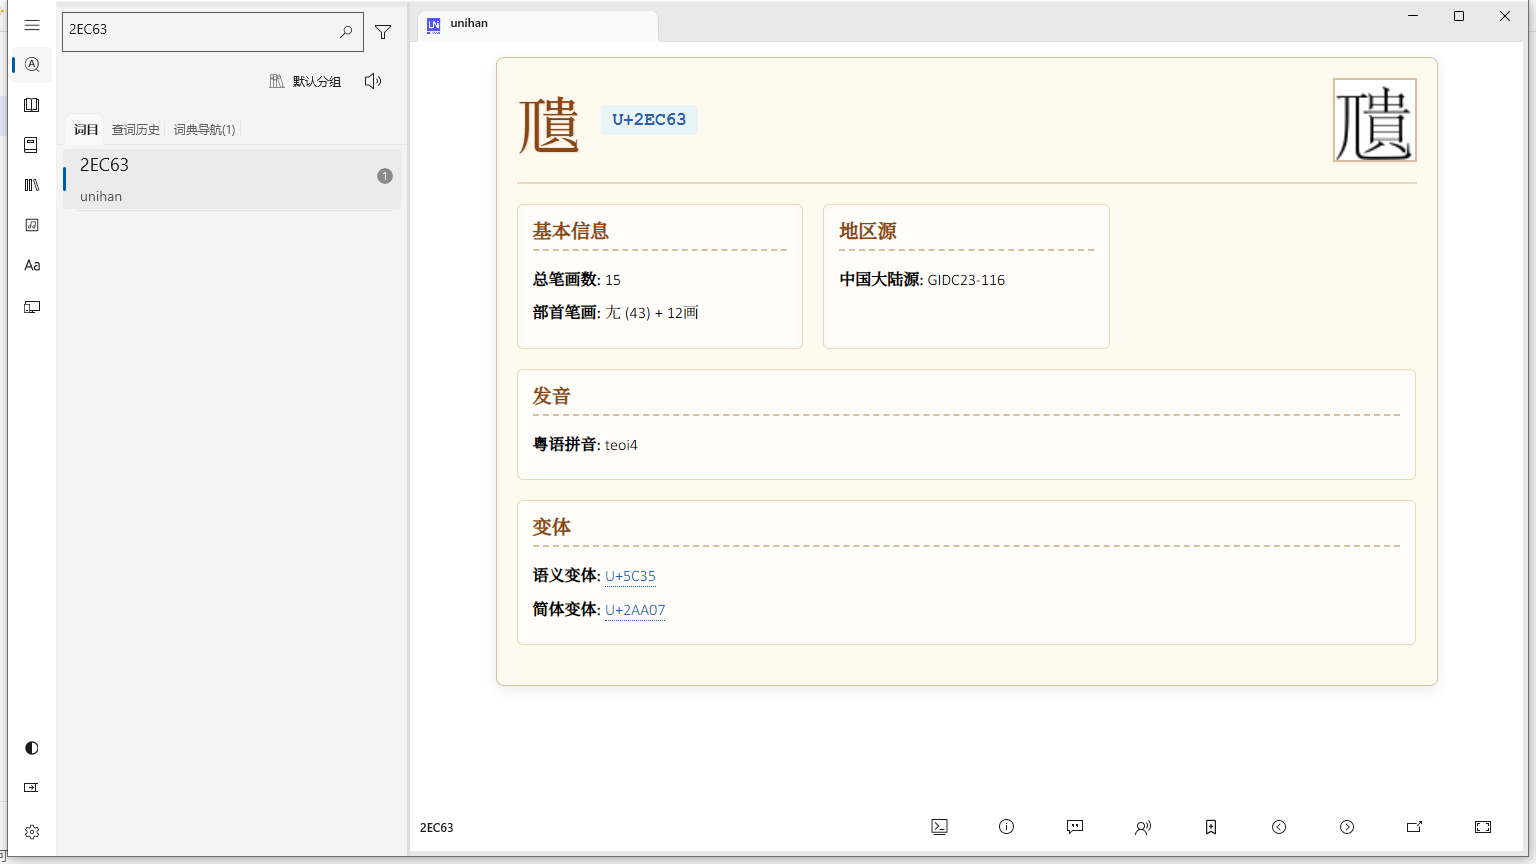
Task: Click the teoi4 Cantonese pronunciation
Action: coord(621,445)
